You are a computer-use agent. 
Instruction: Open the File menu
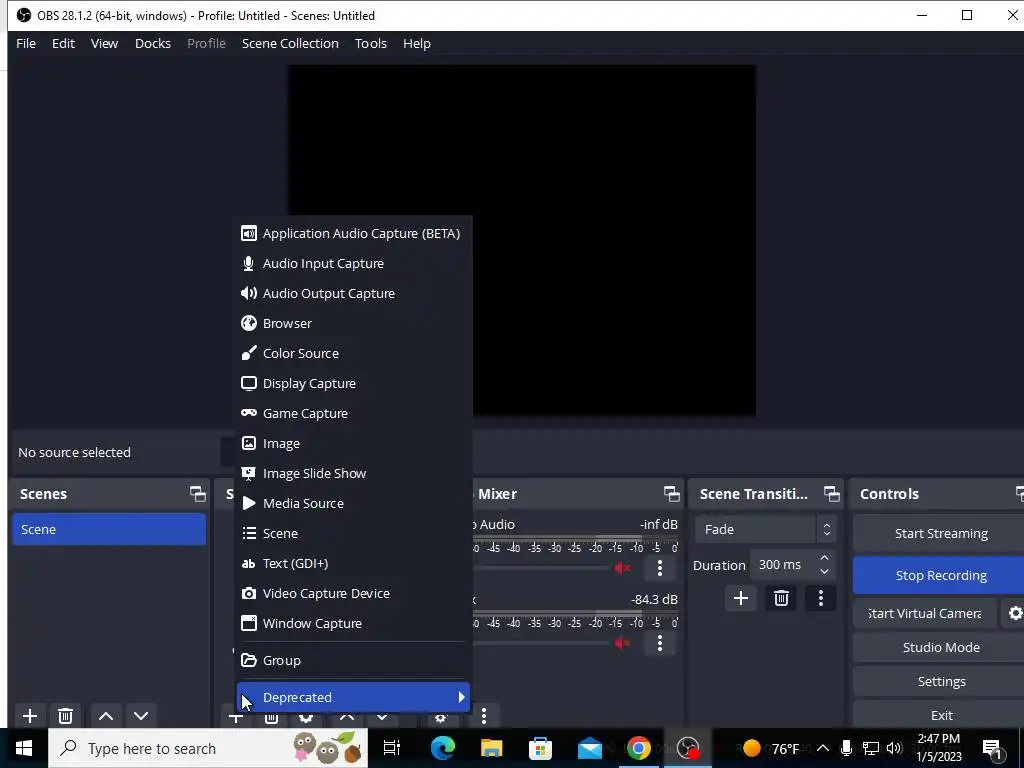pos(26,43)
